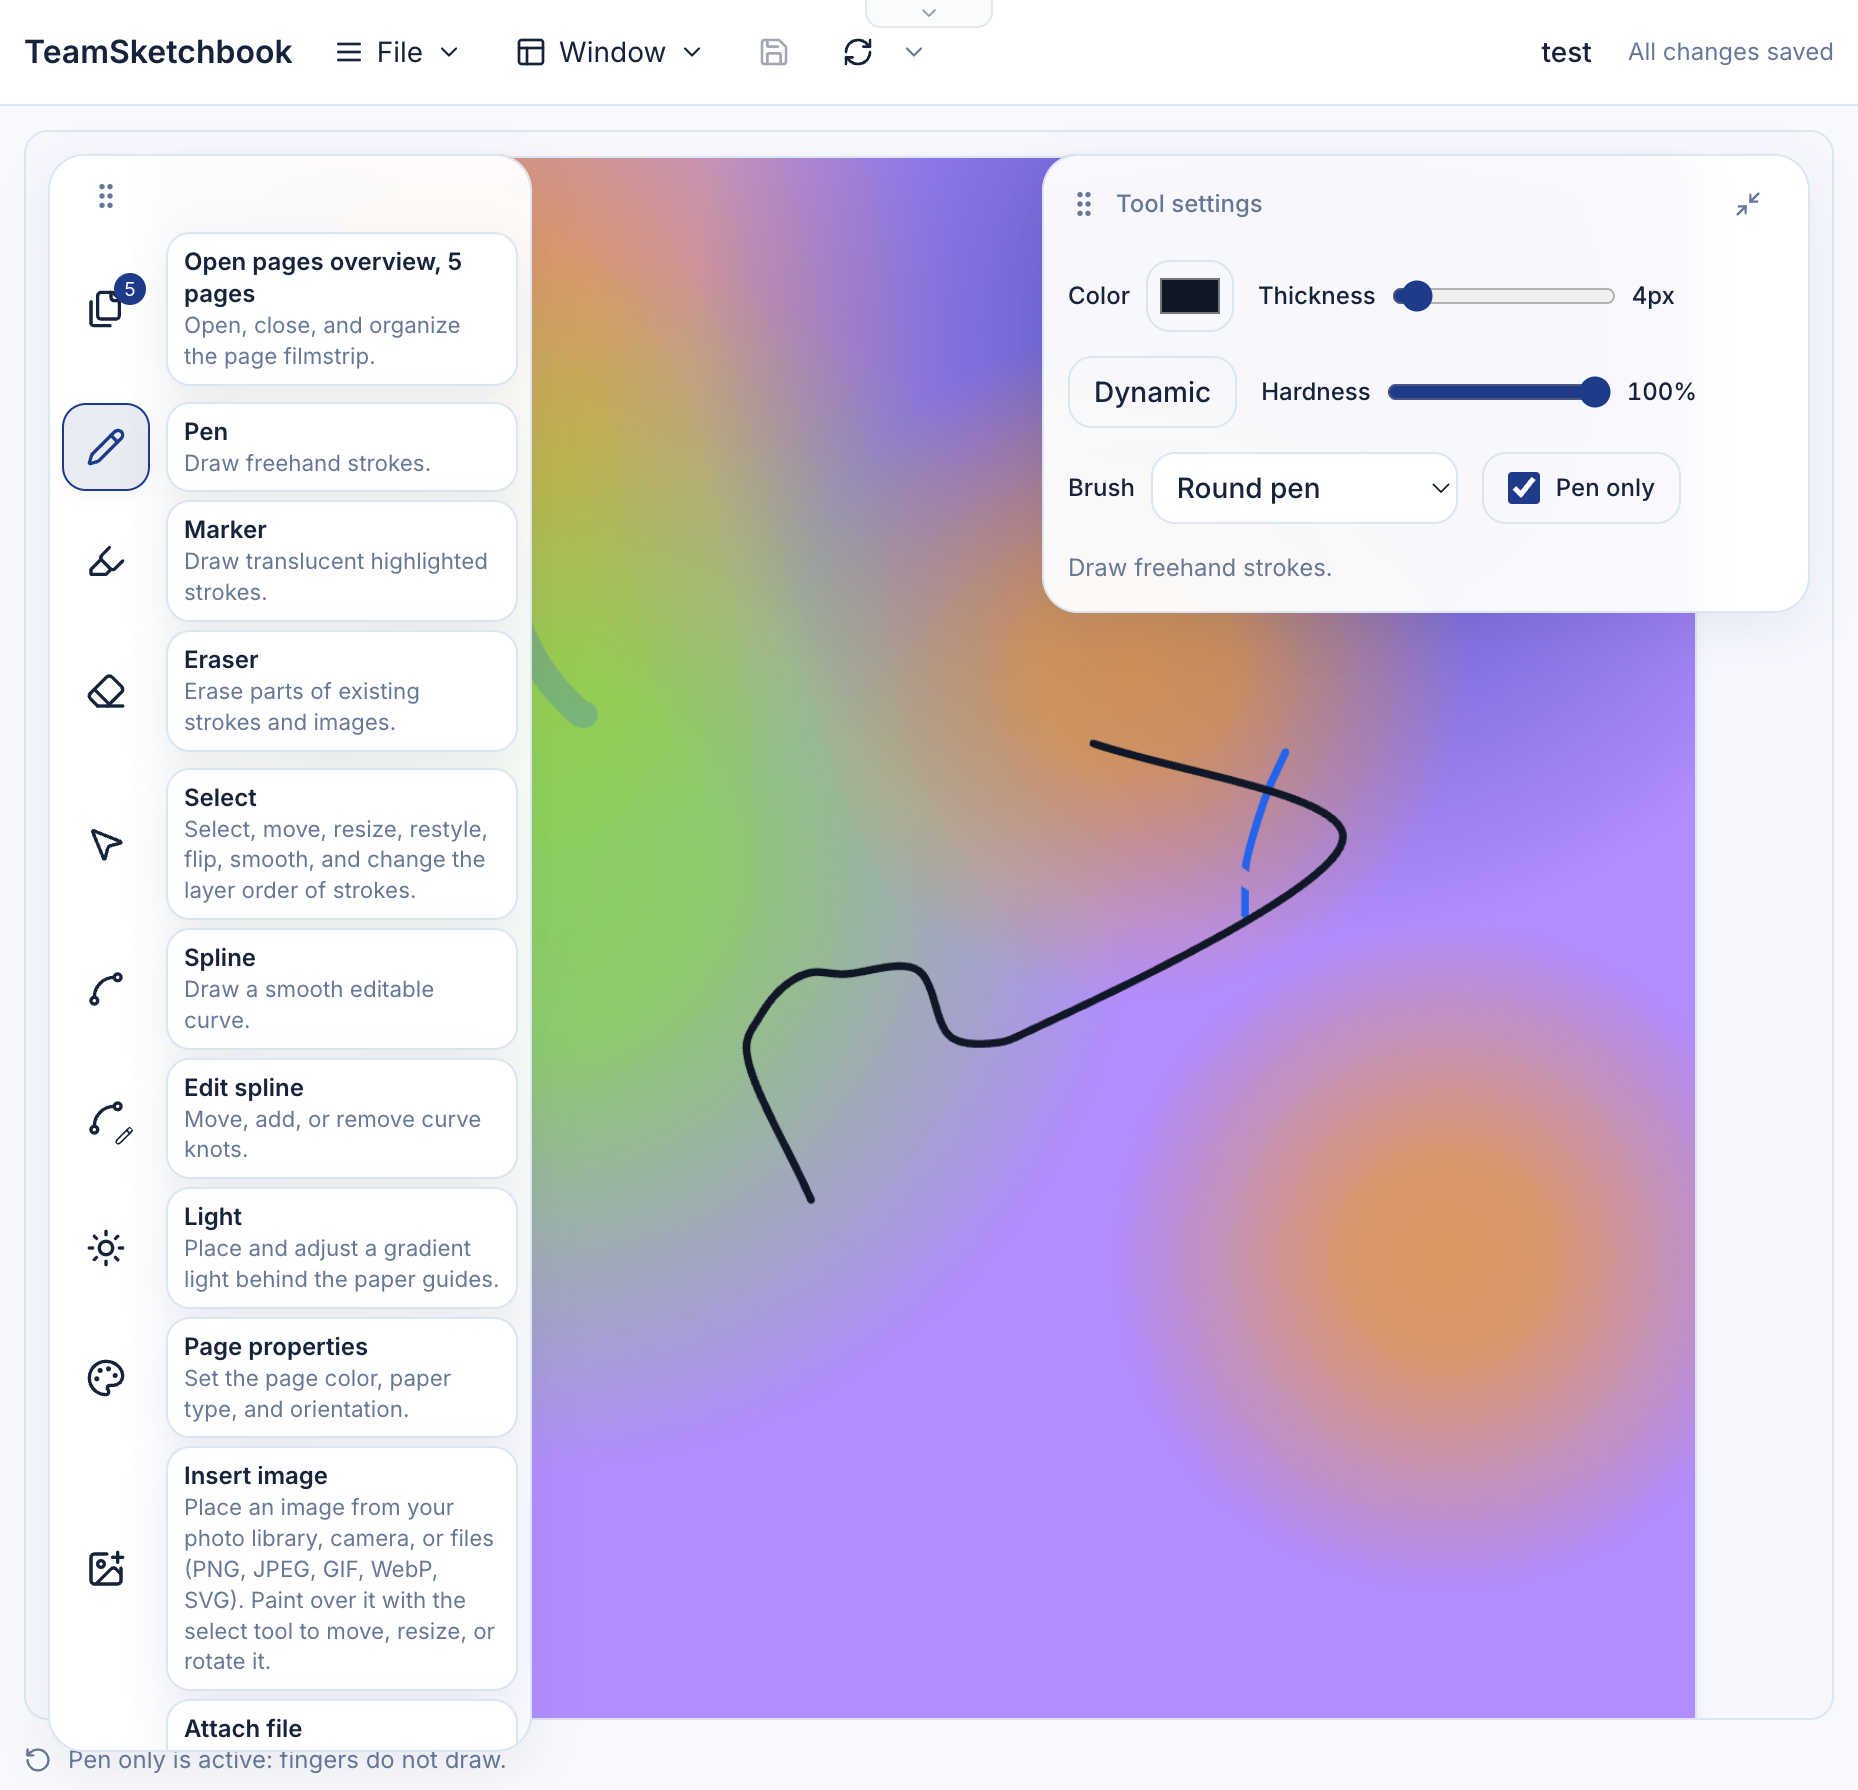Viewport: 1858px width, 1790px height.
Task: Open the Round pen brush dropdown
Action: click(x=1304, y=488)
